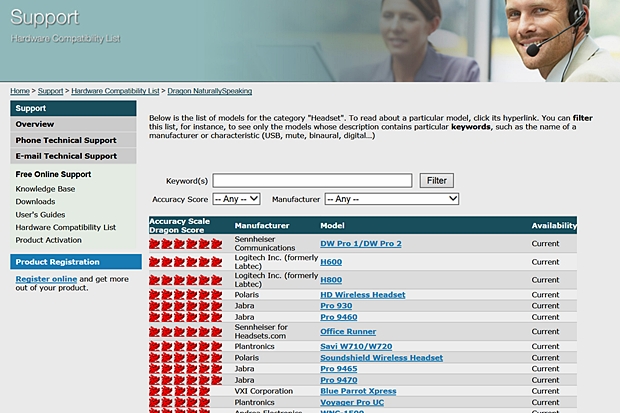
Task: Go to Hardware Compatibility List breadcrumb
Action: tap(115, 91)
